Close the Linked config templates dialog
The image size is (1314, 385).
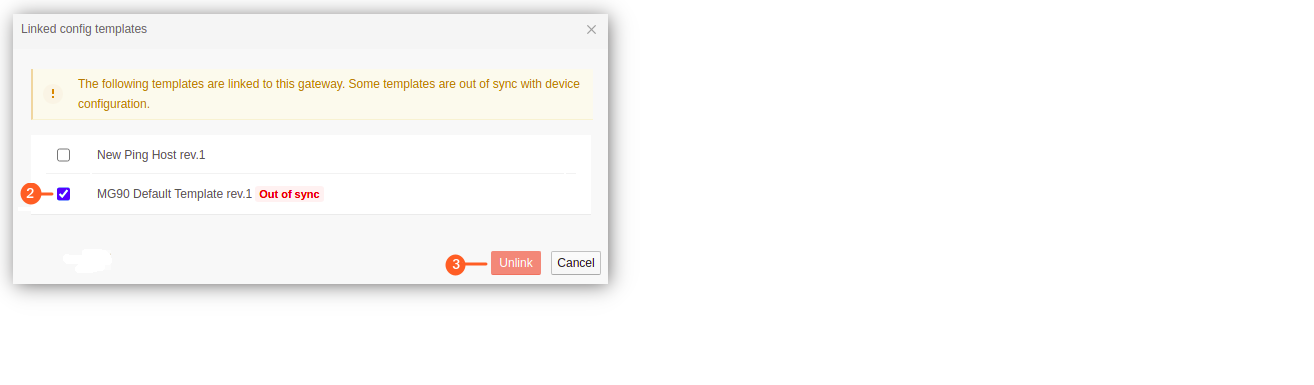[x=591, y=30]
